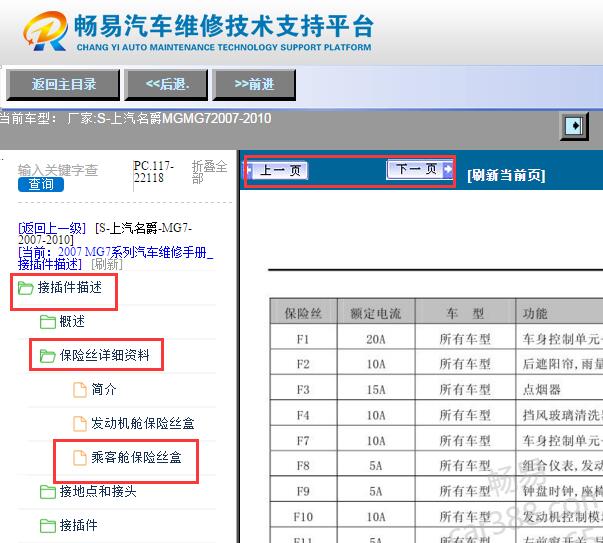Go to next page with 下一页
The width and height of the screenshot is (603, 543).
pos(420,169)
